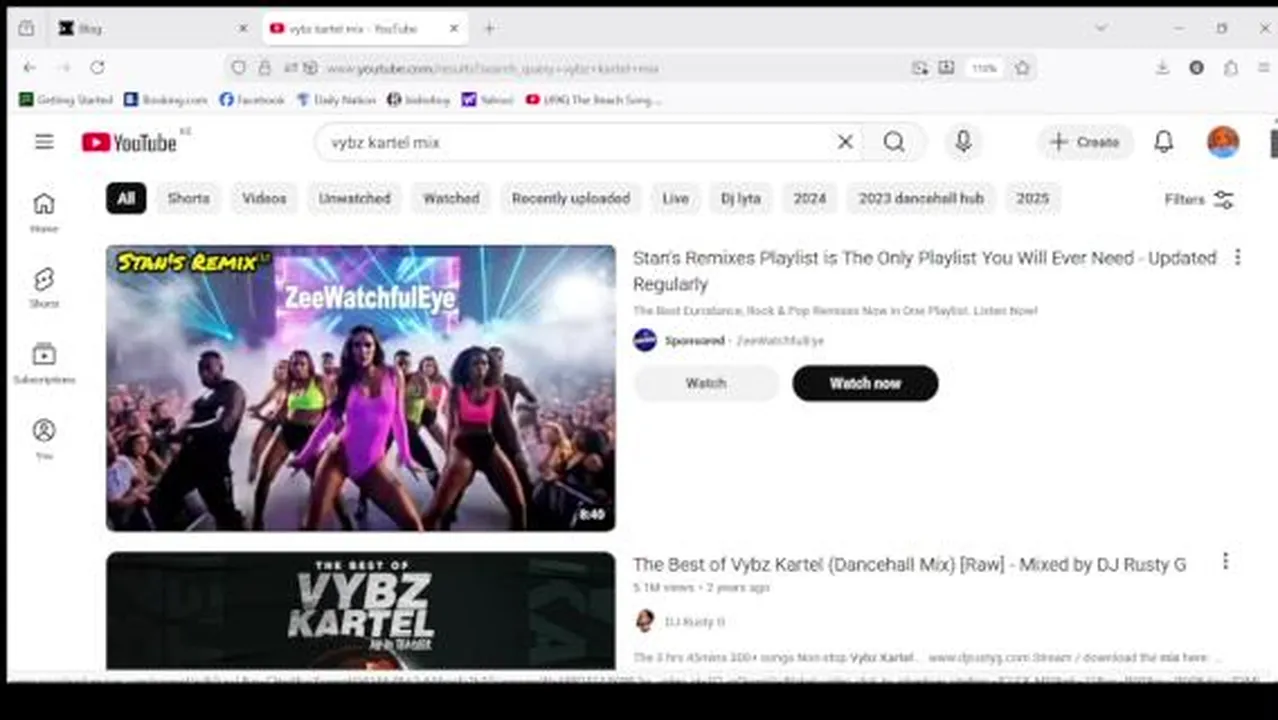
Task: Reload the page in the browser
Action: 97,67
